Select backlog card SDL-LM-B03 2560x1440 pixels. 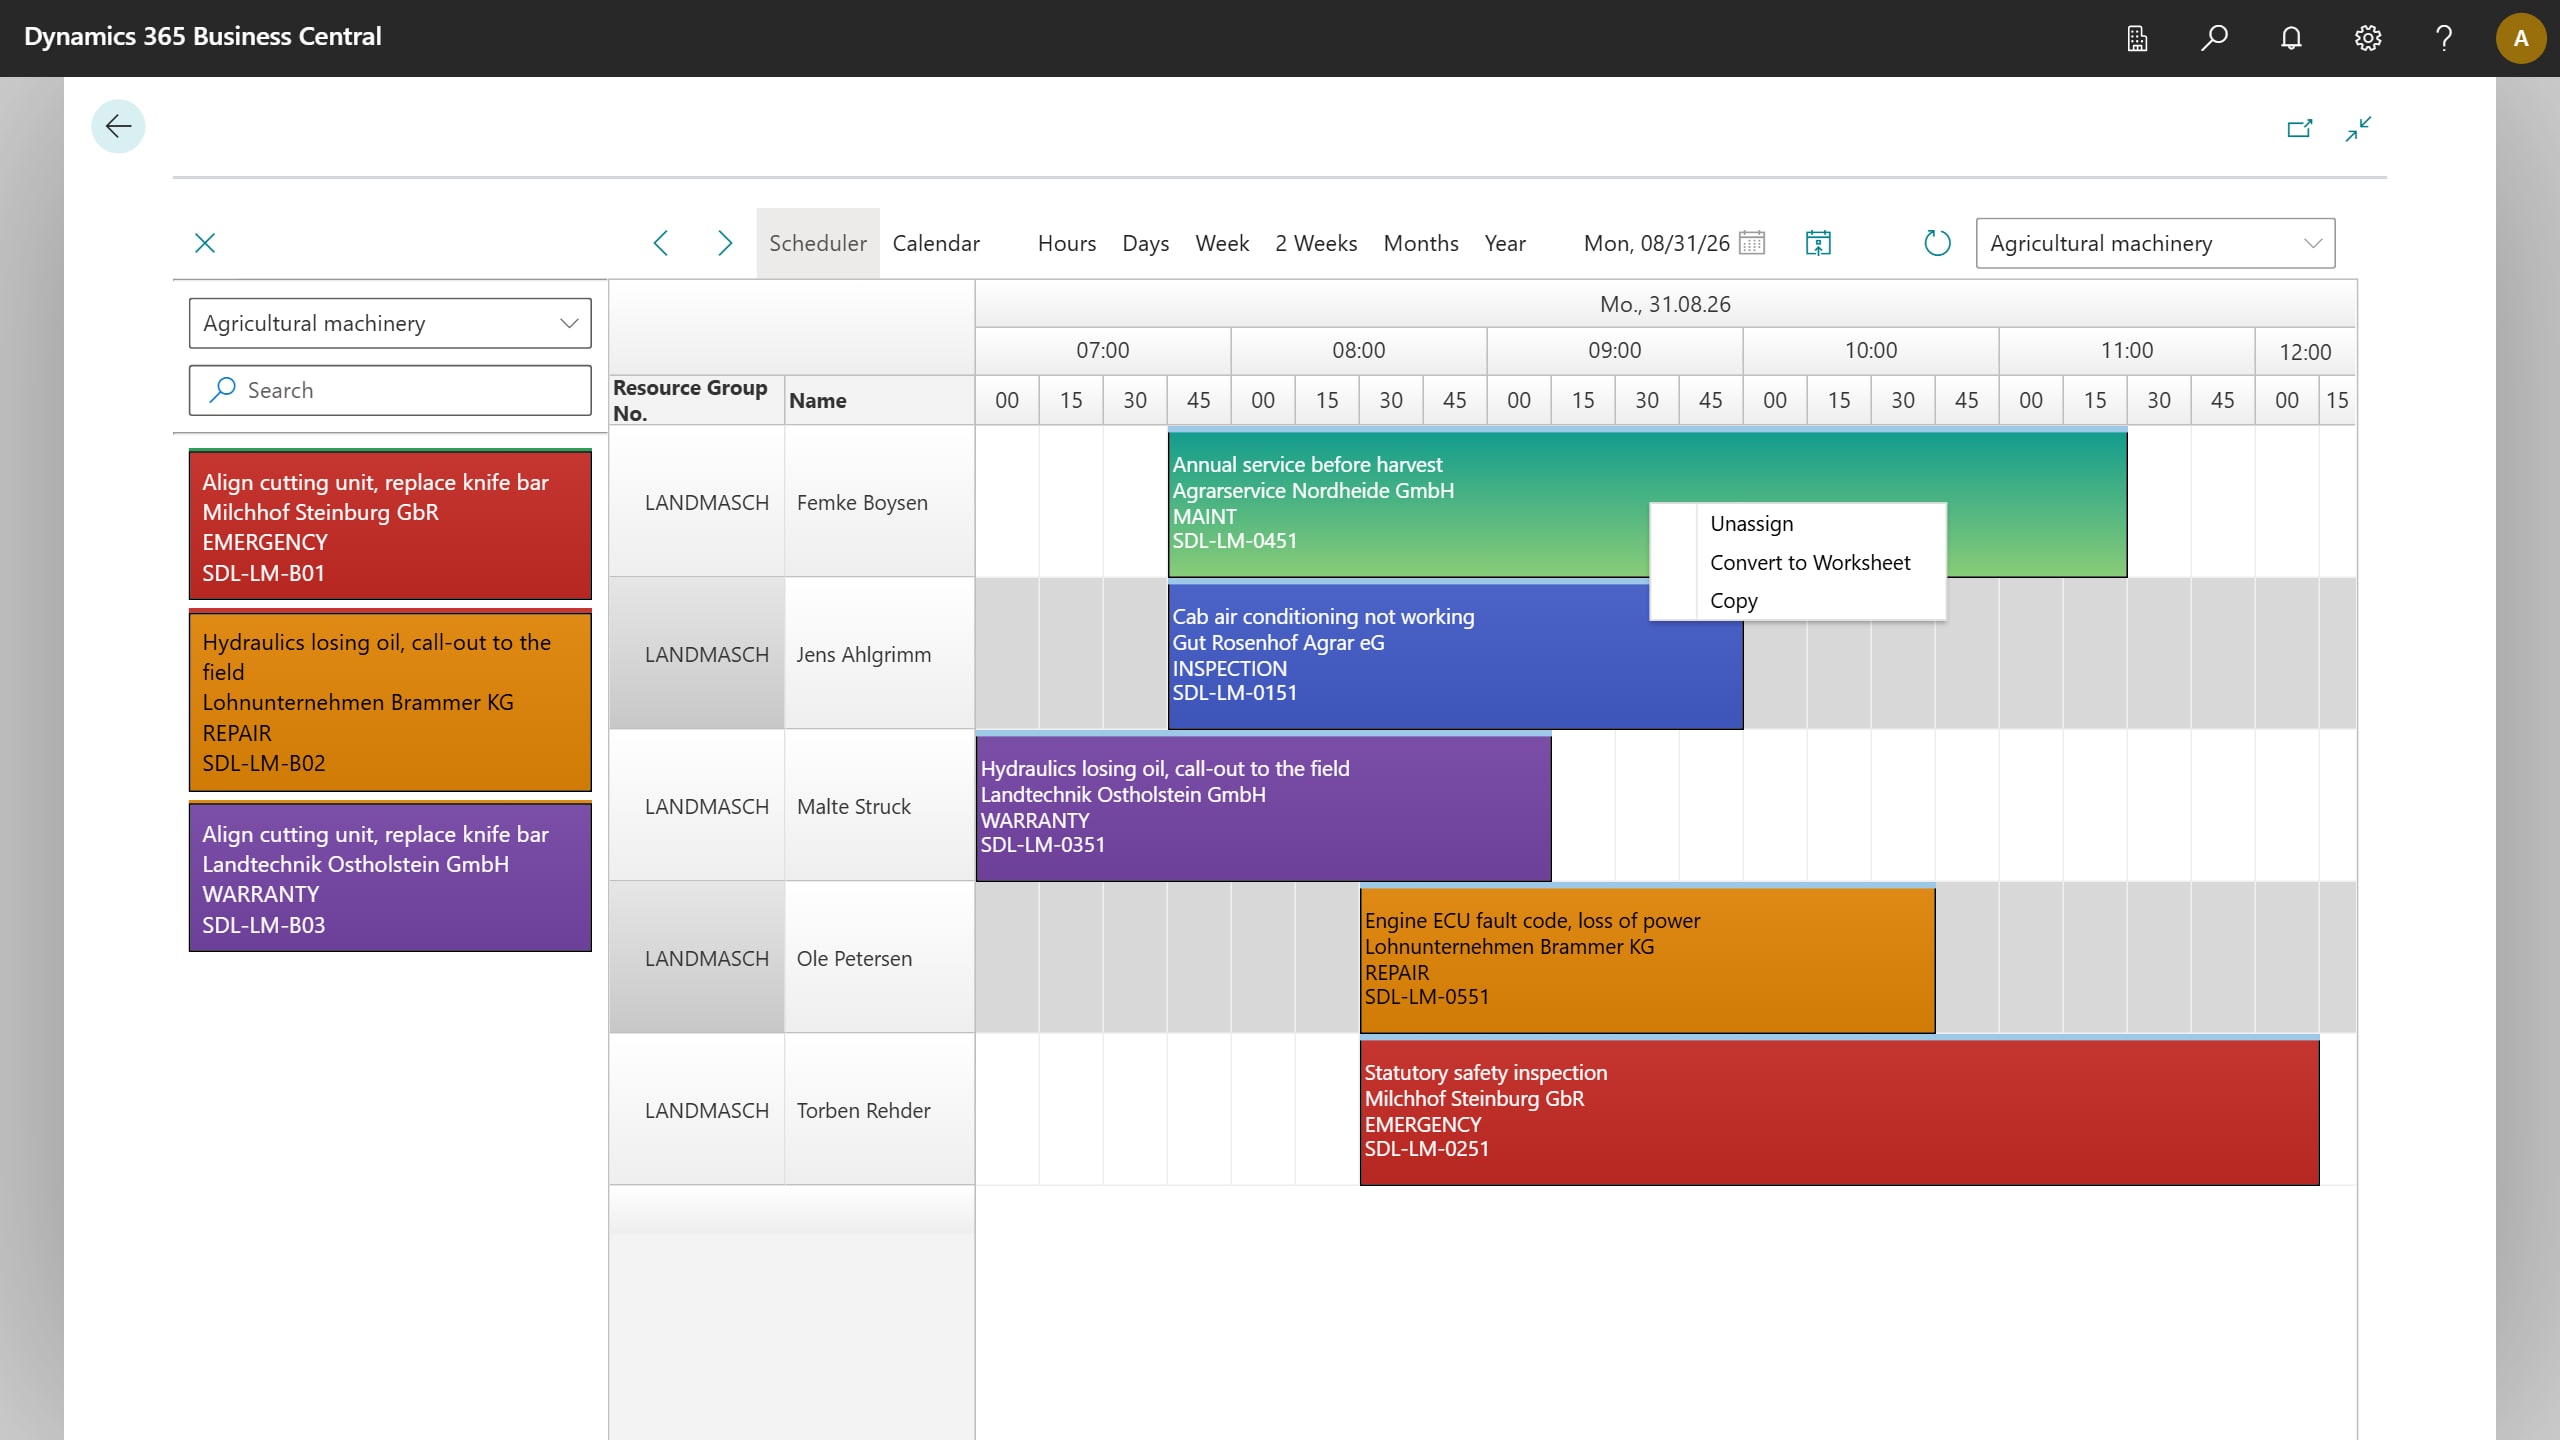[390, 877]
